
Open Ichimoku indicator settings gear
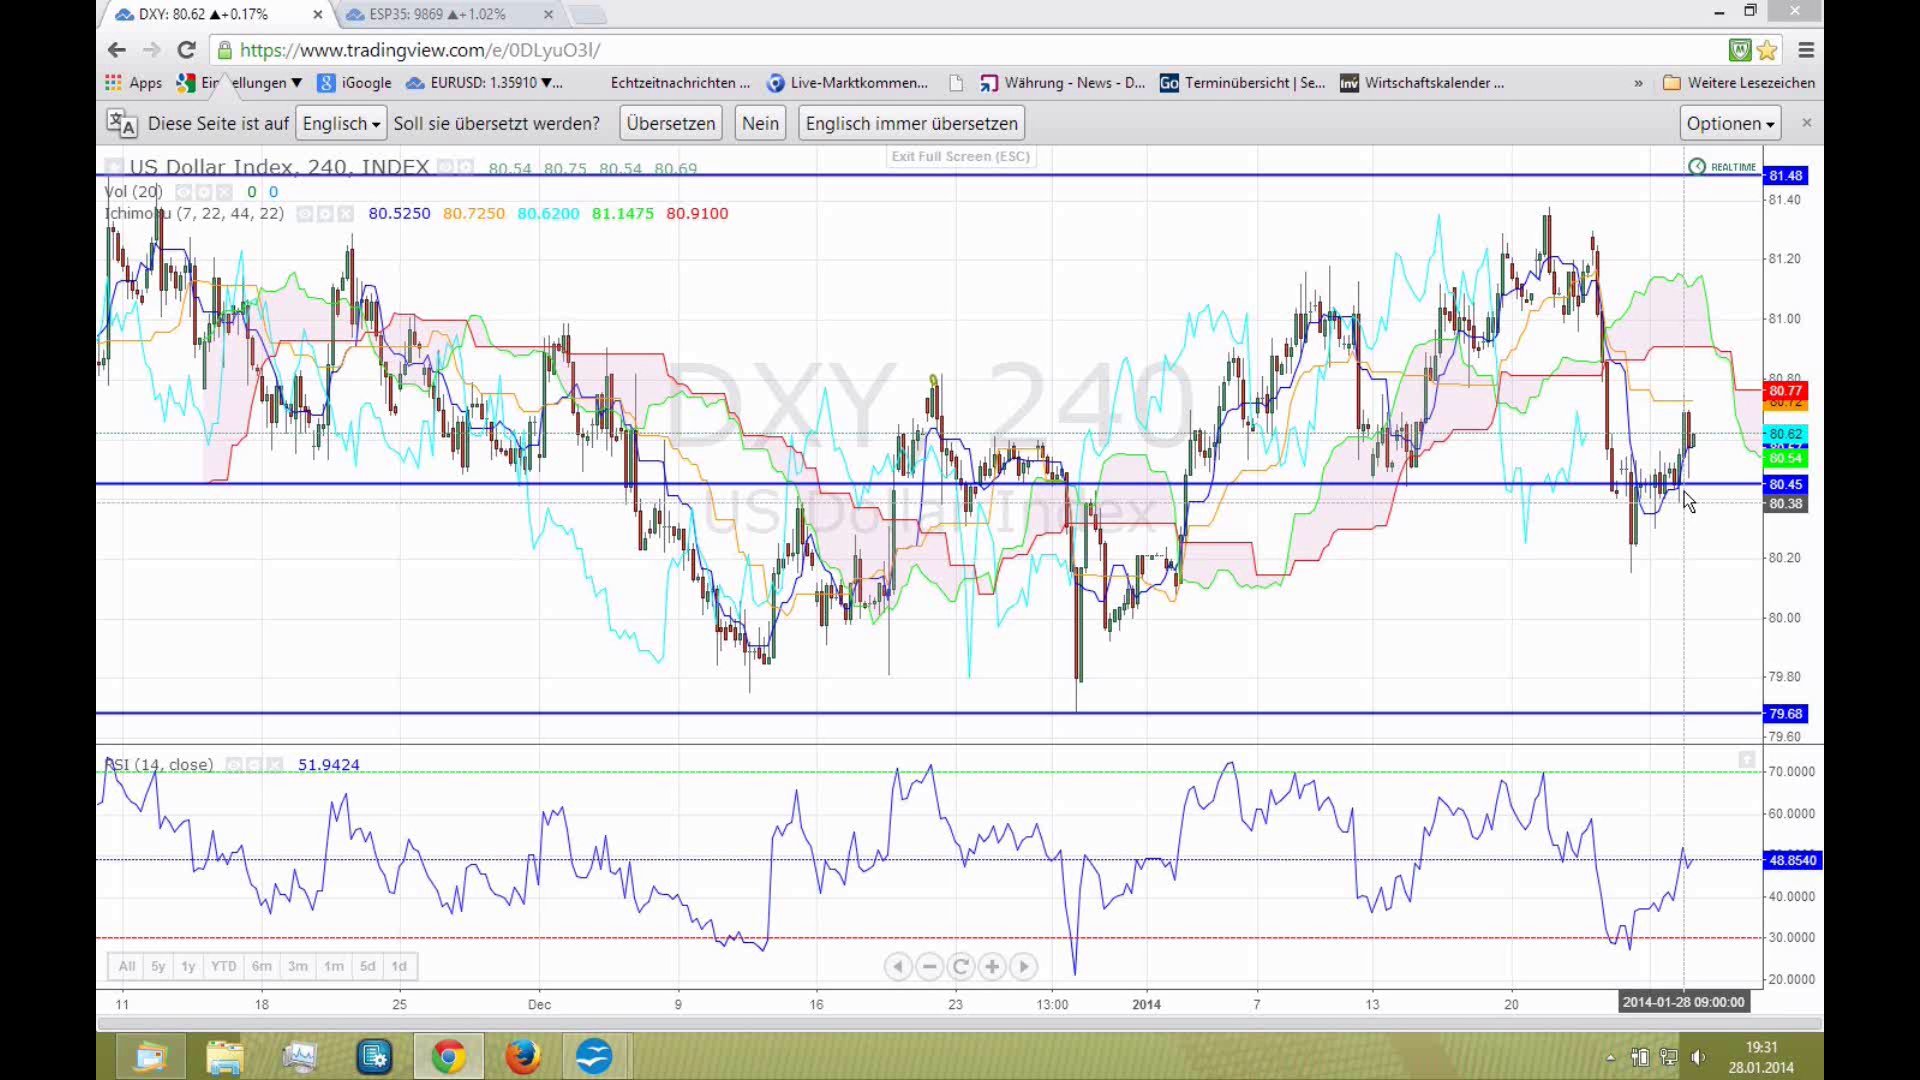tap(325, 214)
